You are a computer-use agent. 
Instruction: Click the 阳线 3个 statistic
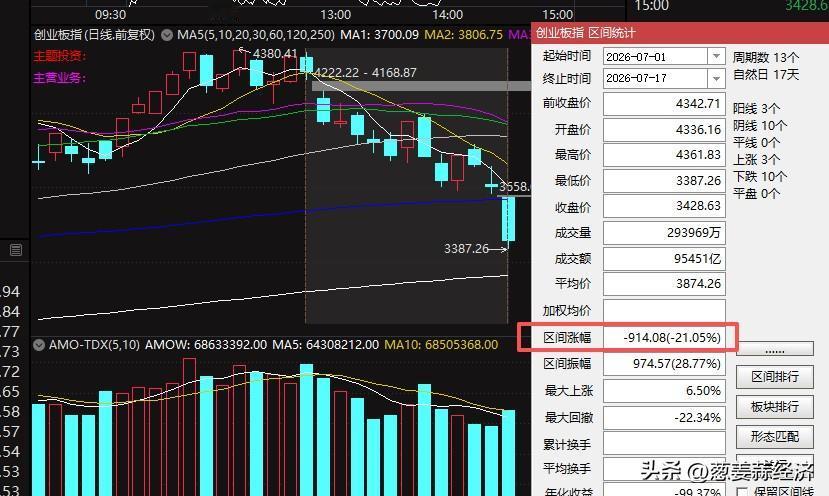pos(756,108)
